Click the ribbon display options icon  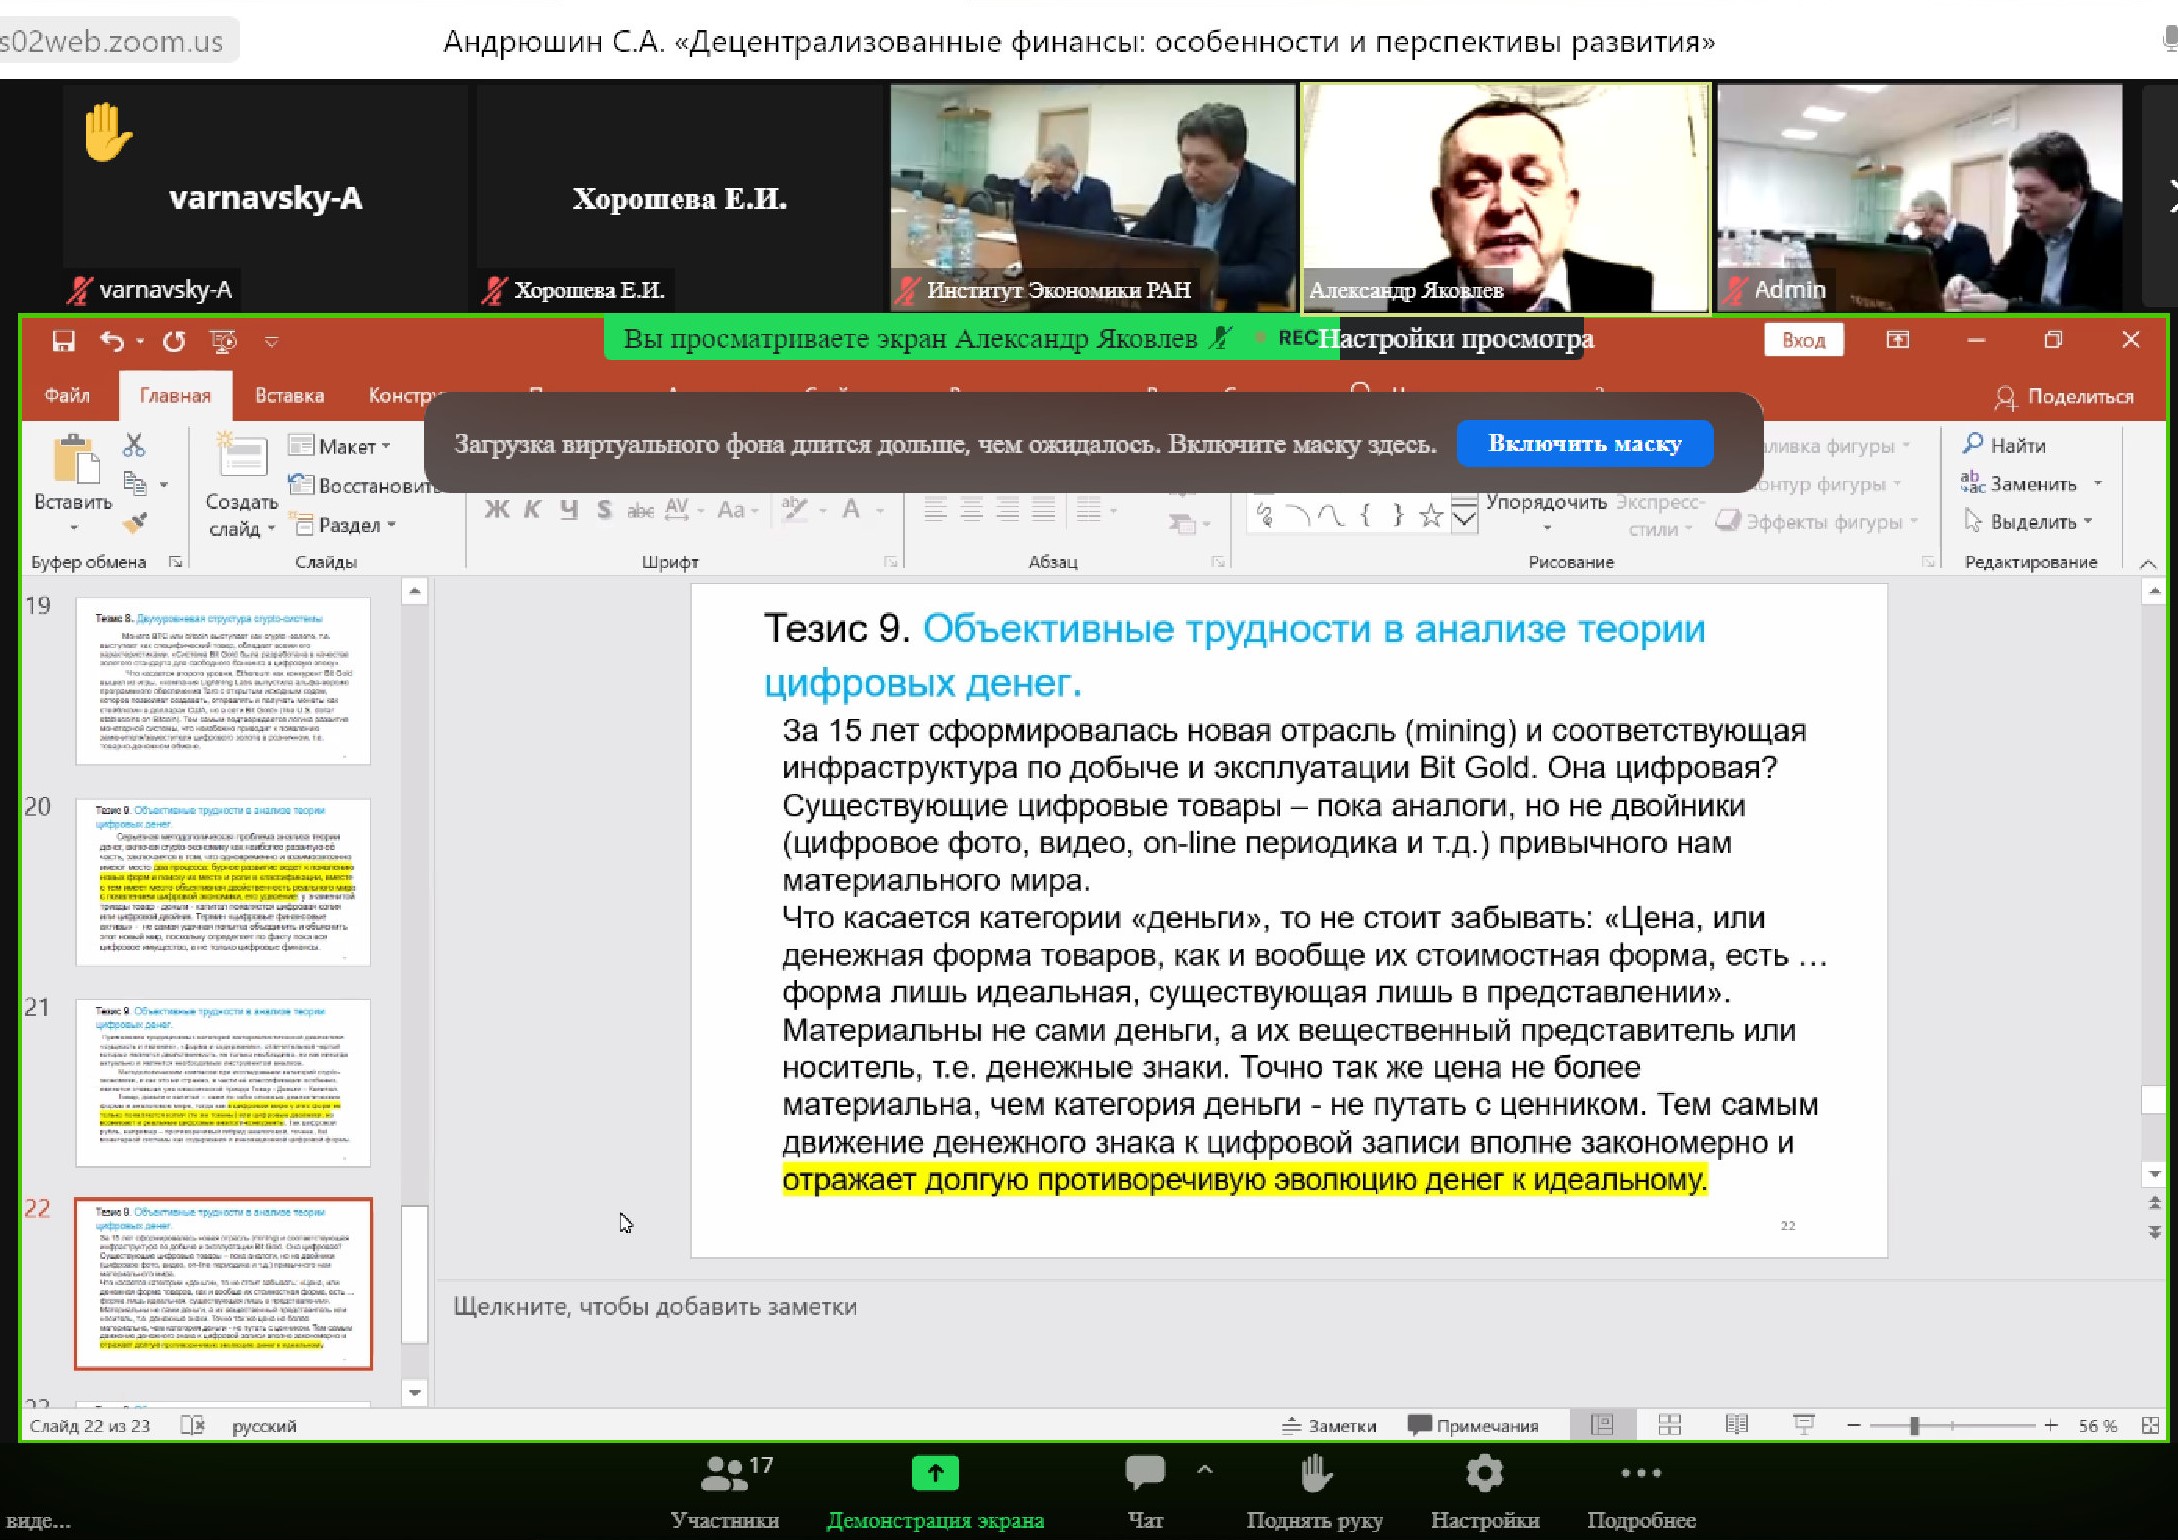pos(1898,340)
